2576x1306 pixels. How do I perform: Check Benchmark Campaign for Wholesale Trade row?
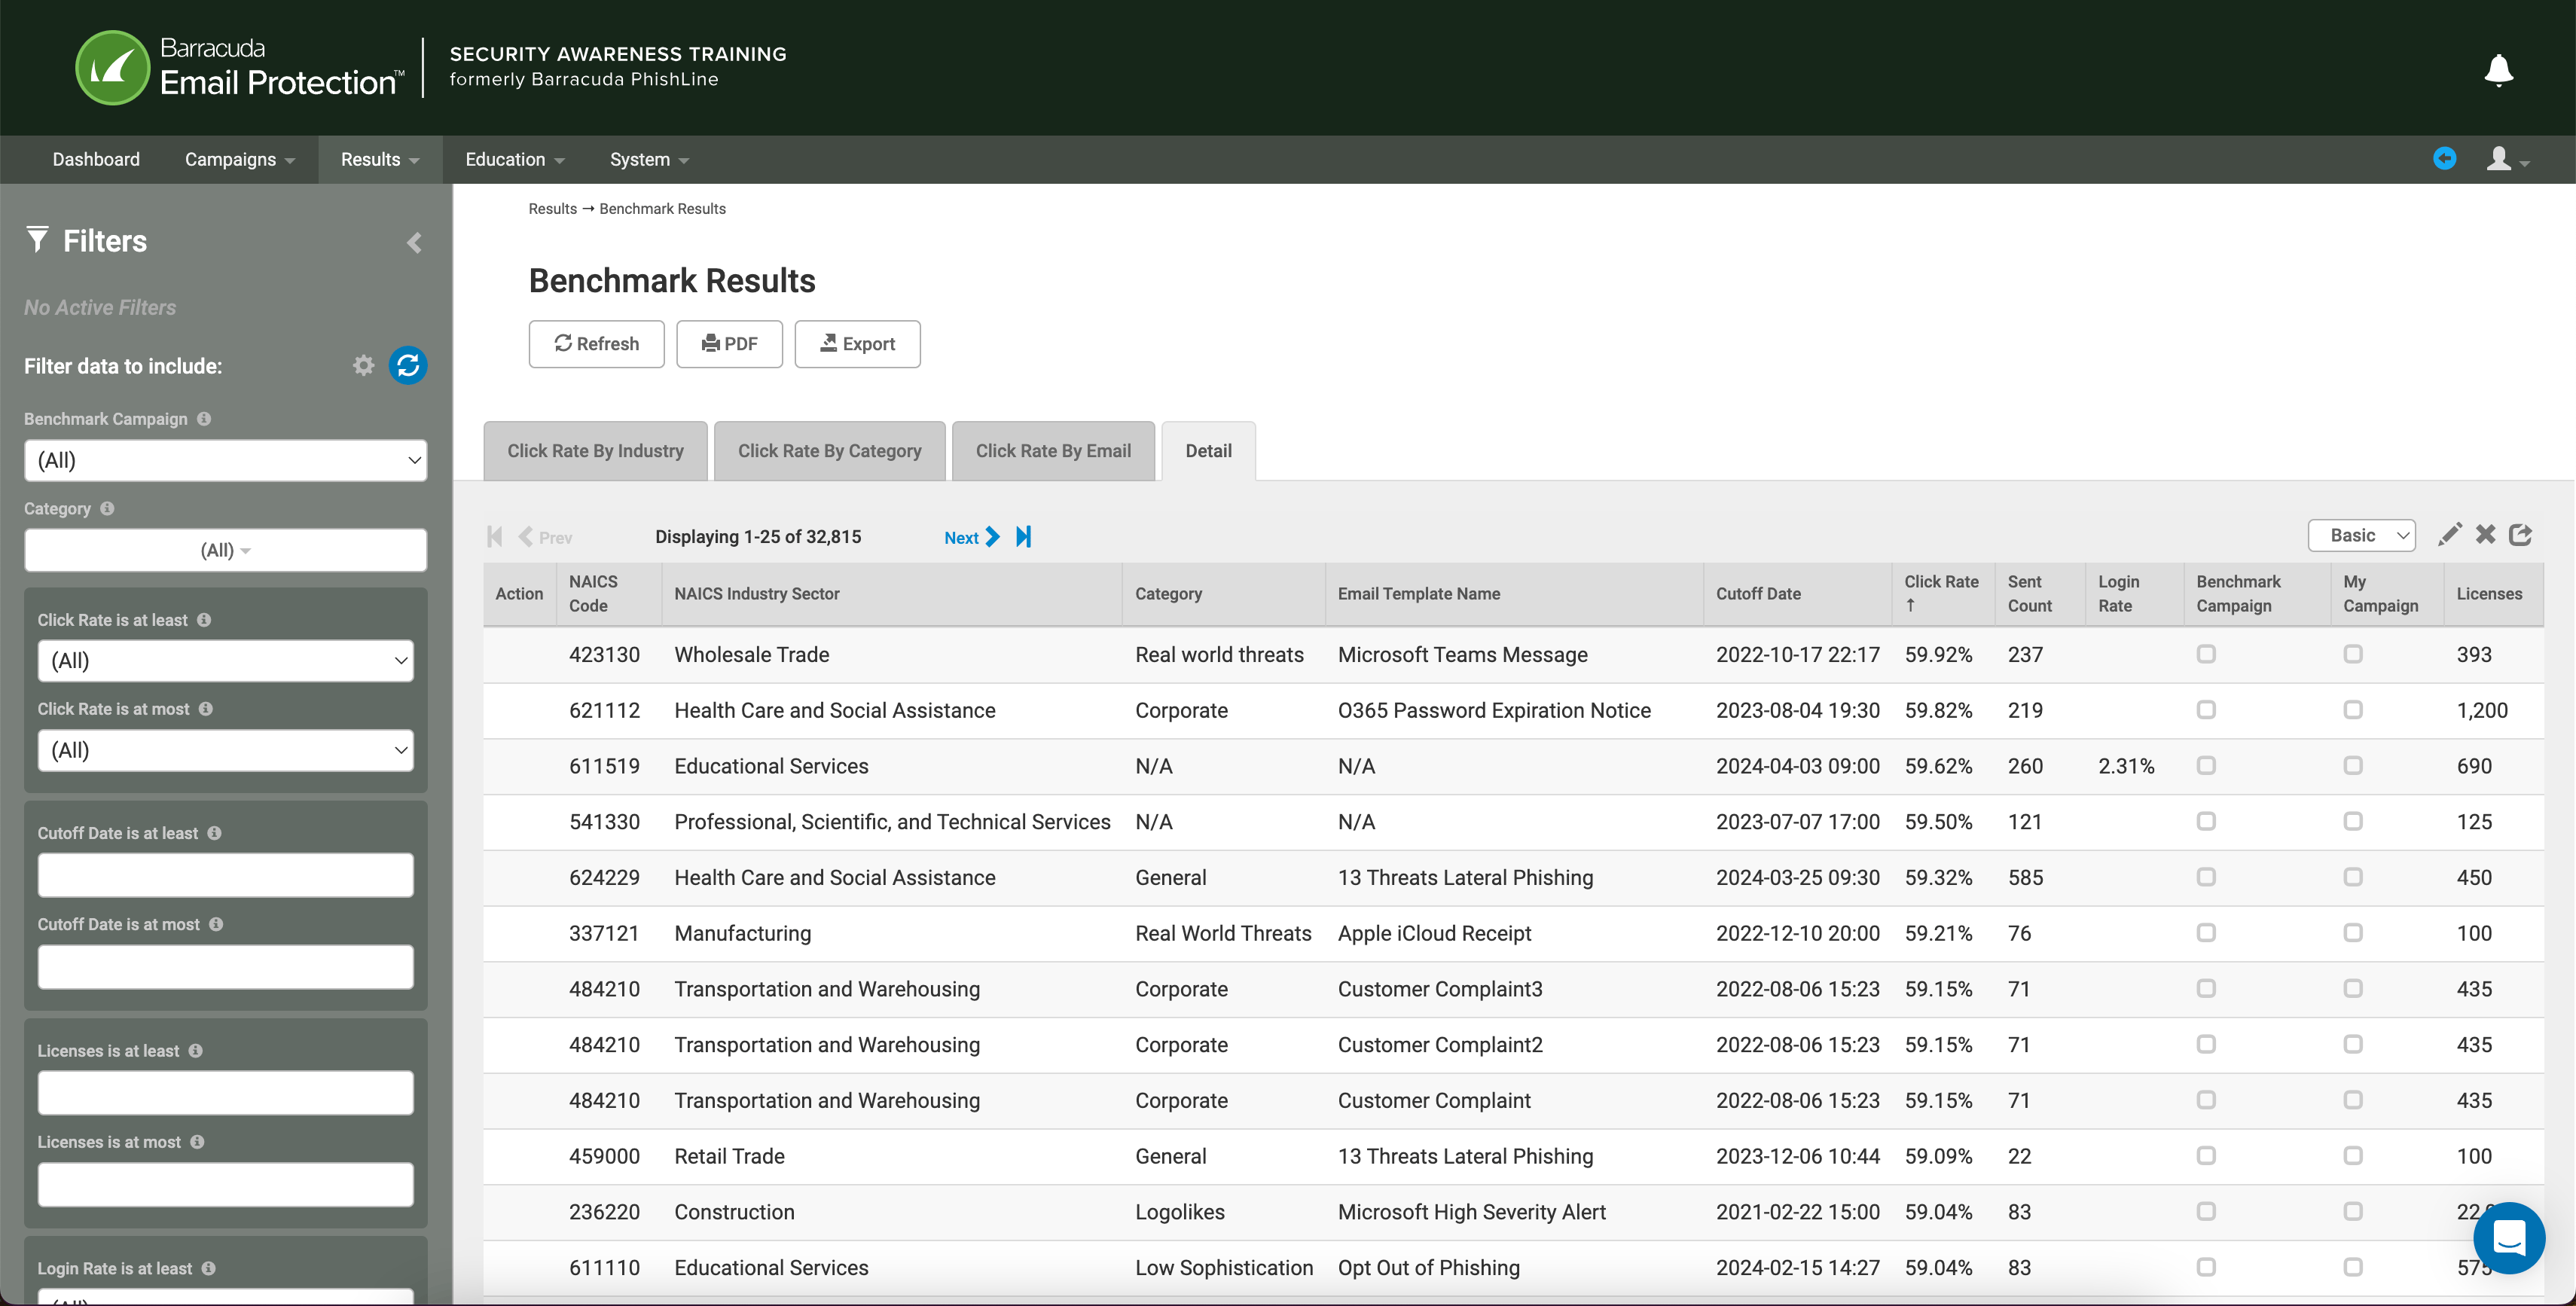2207,654
